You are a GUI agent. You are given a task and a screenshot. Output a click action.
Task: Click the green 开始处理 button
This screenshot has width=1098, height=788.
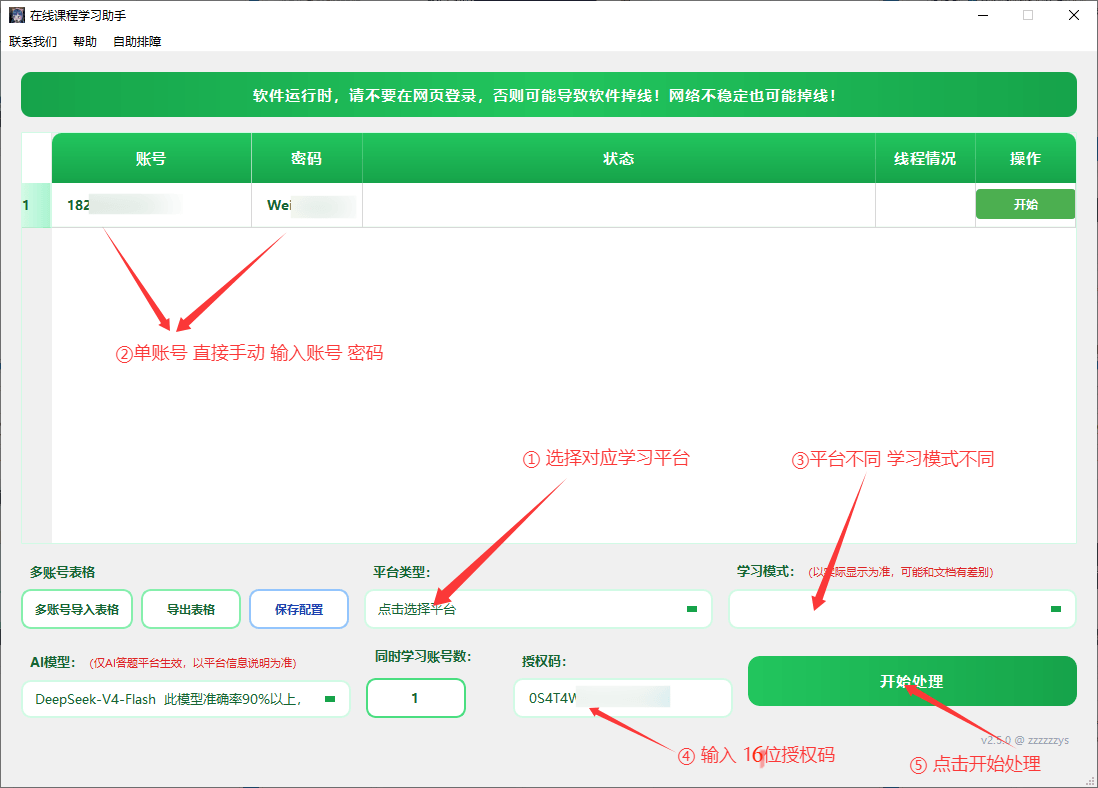click(912, 681)
